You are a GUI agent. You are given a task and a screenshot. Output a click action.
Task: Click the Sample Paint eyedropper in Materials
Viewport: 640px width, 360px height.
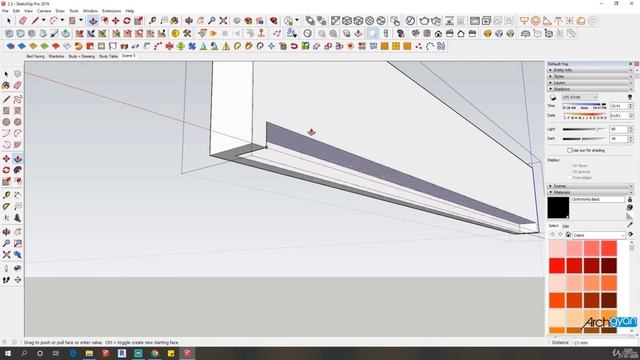click(630, 225)
